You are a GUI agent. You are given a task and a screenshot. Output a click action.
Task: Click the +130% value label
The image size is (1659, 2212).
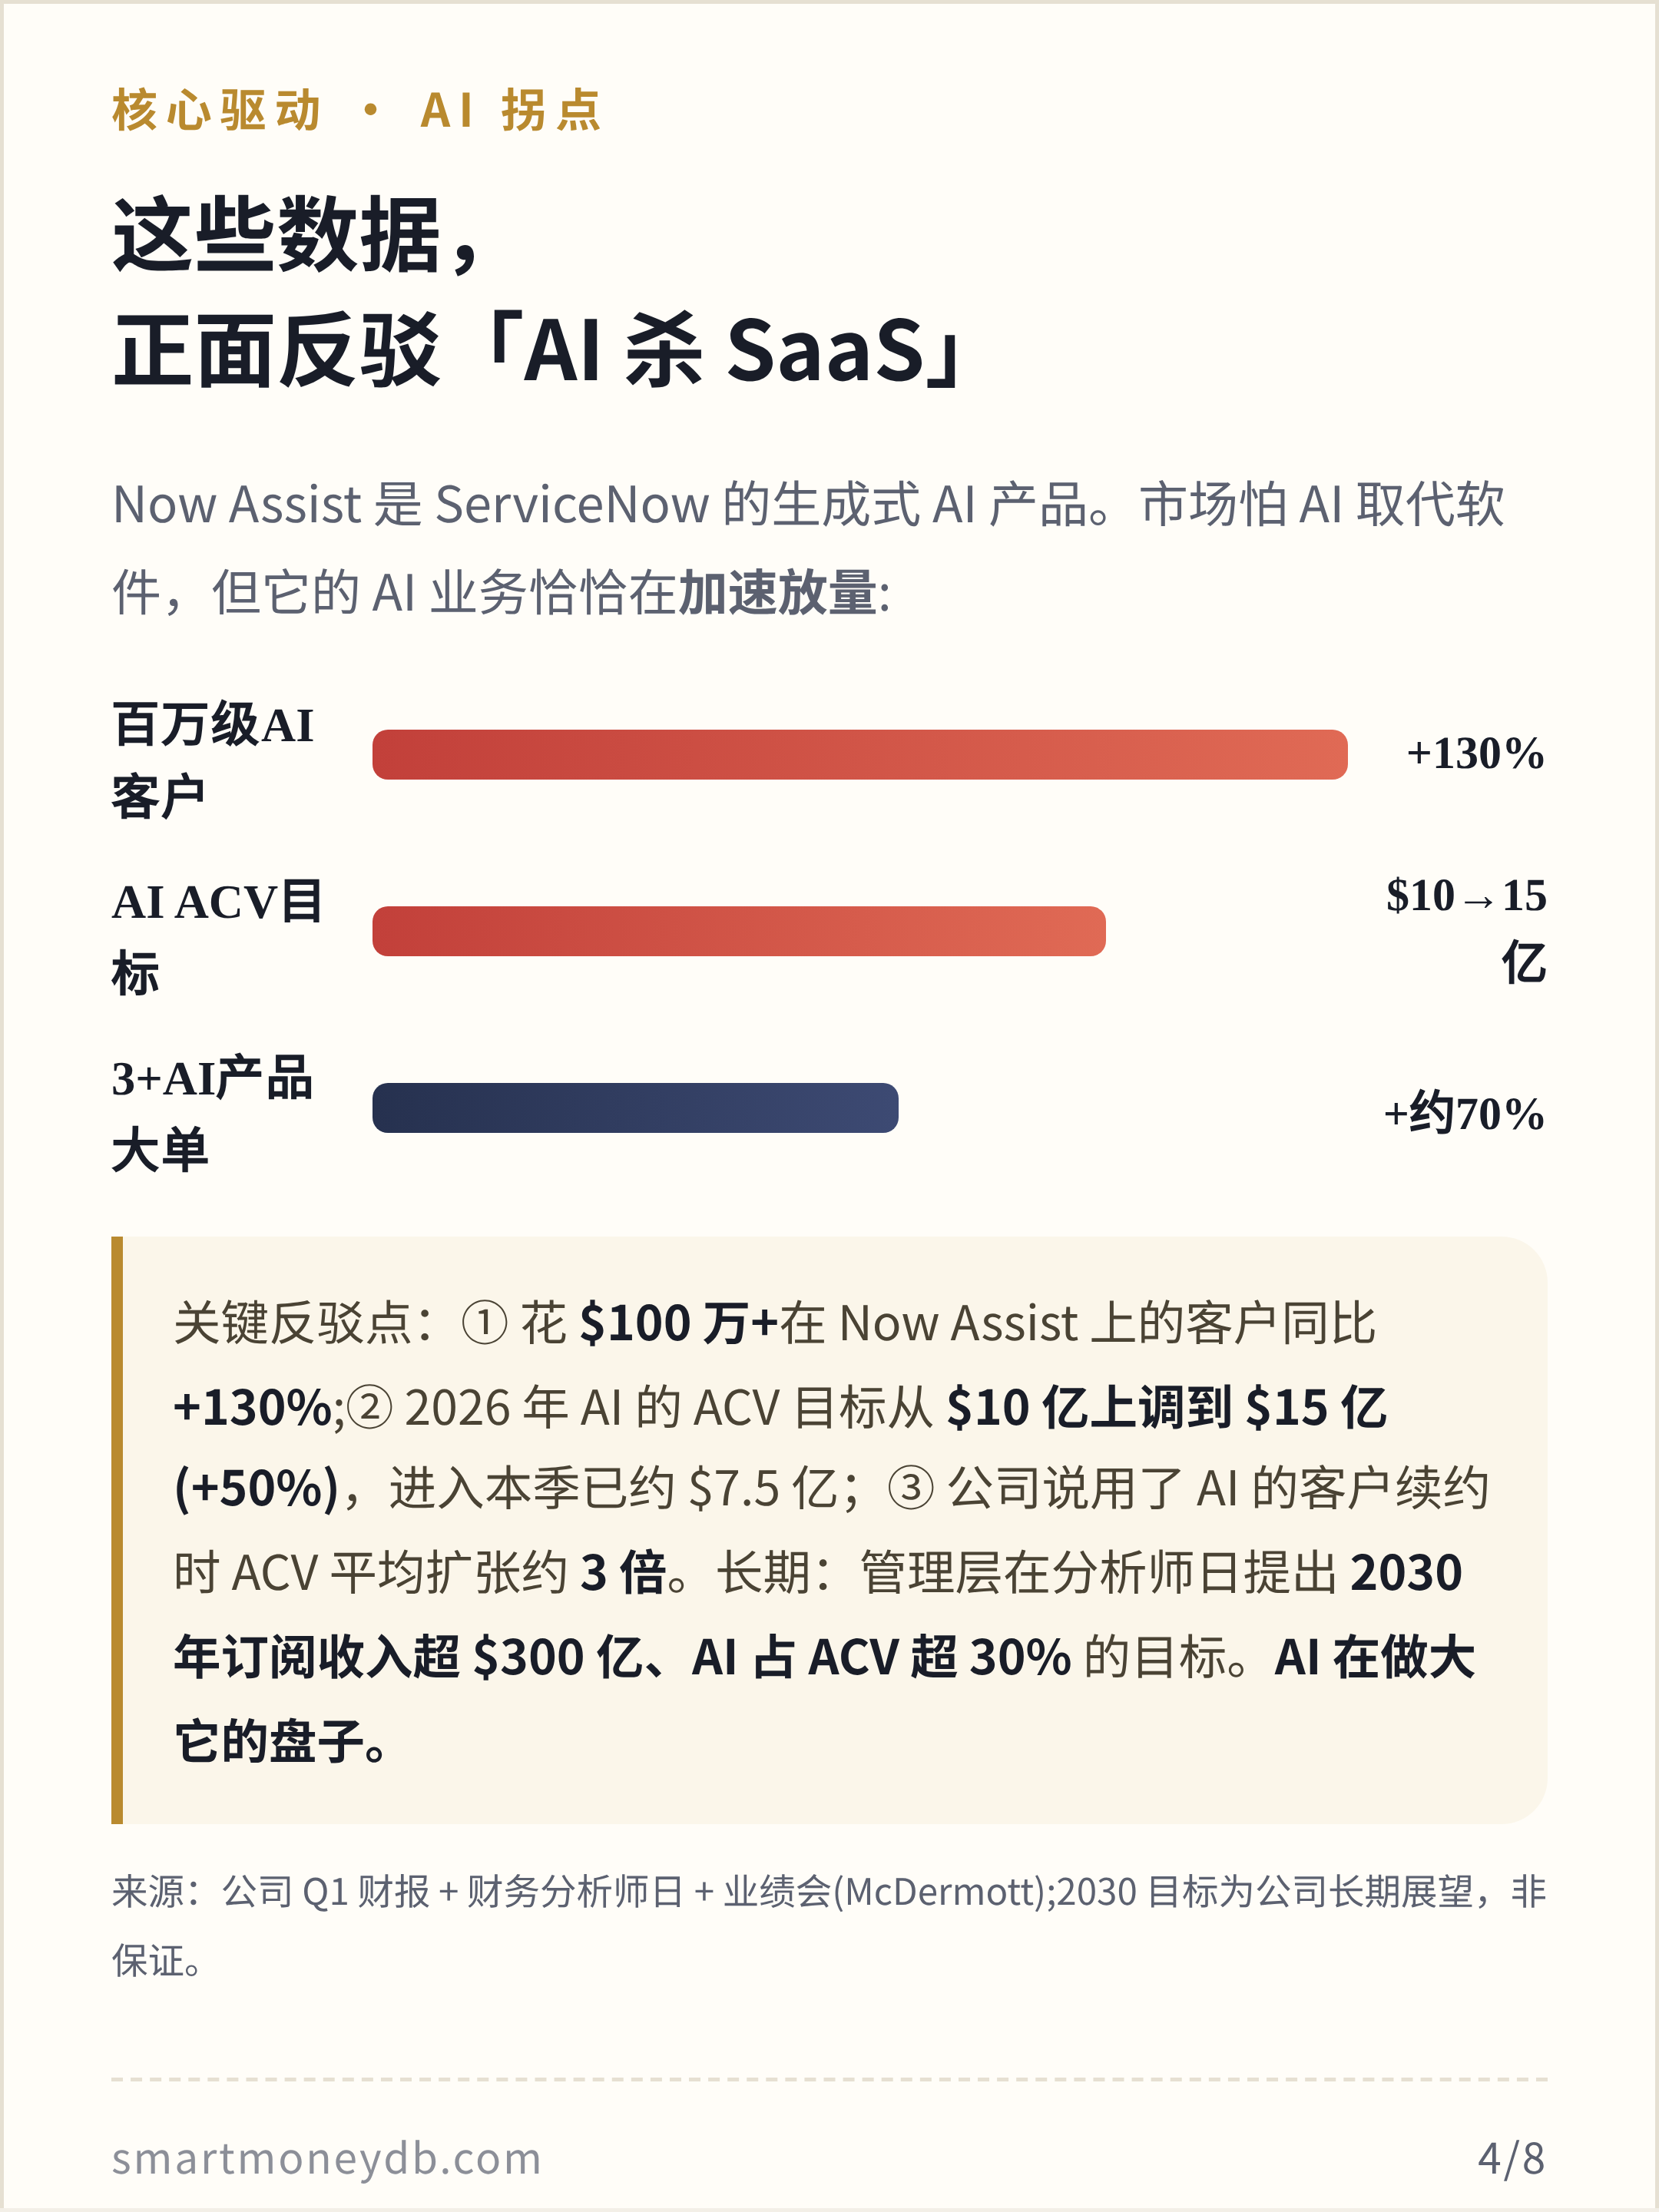click(1475, 754)
